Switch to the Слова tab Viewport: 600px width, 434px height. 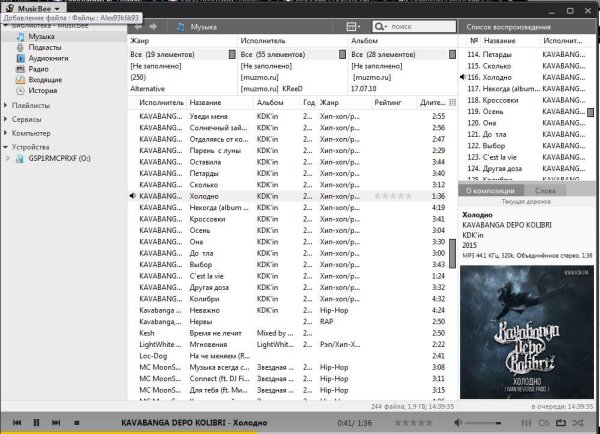tap(545, 190)
